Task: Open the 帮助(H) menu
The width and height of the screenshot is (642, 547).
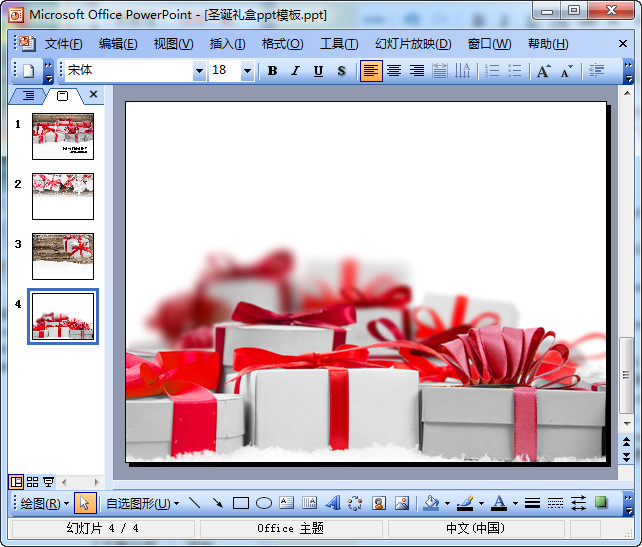Action: coord(548,43)
